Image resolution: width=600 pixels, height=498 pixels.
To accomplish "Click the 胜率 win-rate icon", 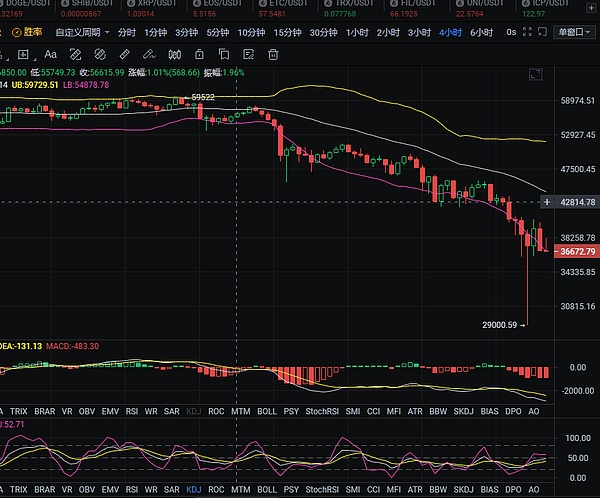I will tap(27, 32).
